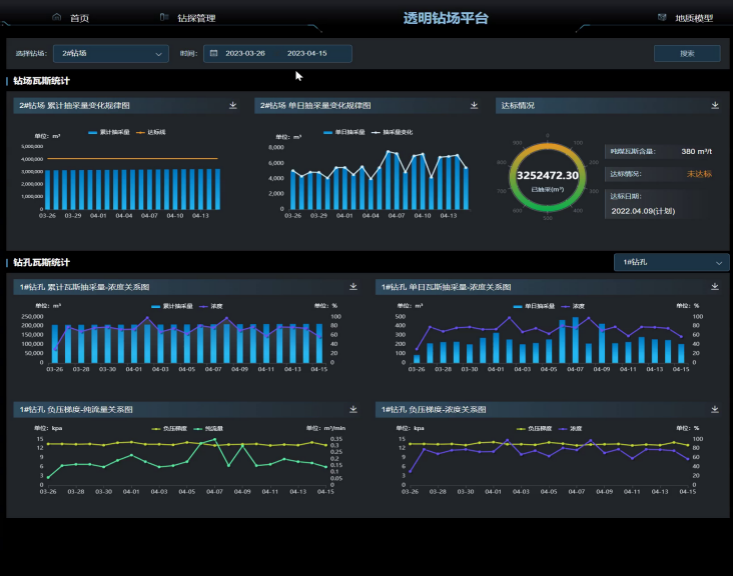The image size is (733, 576).
Task: Download 1#钻孔 单日瓦斯抽采量-浓度关系图
Action: click(715, 287)
